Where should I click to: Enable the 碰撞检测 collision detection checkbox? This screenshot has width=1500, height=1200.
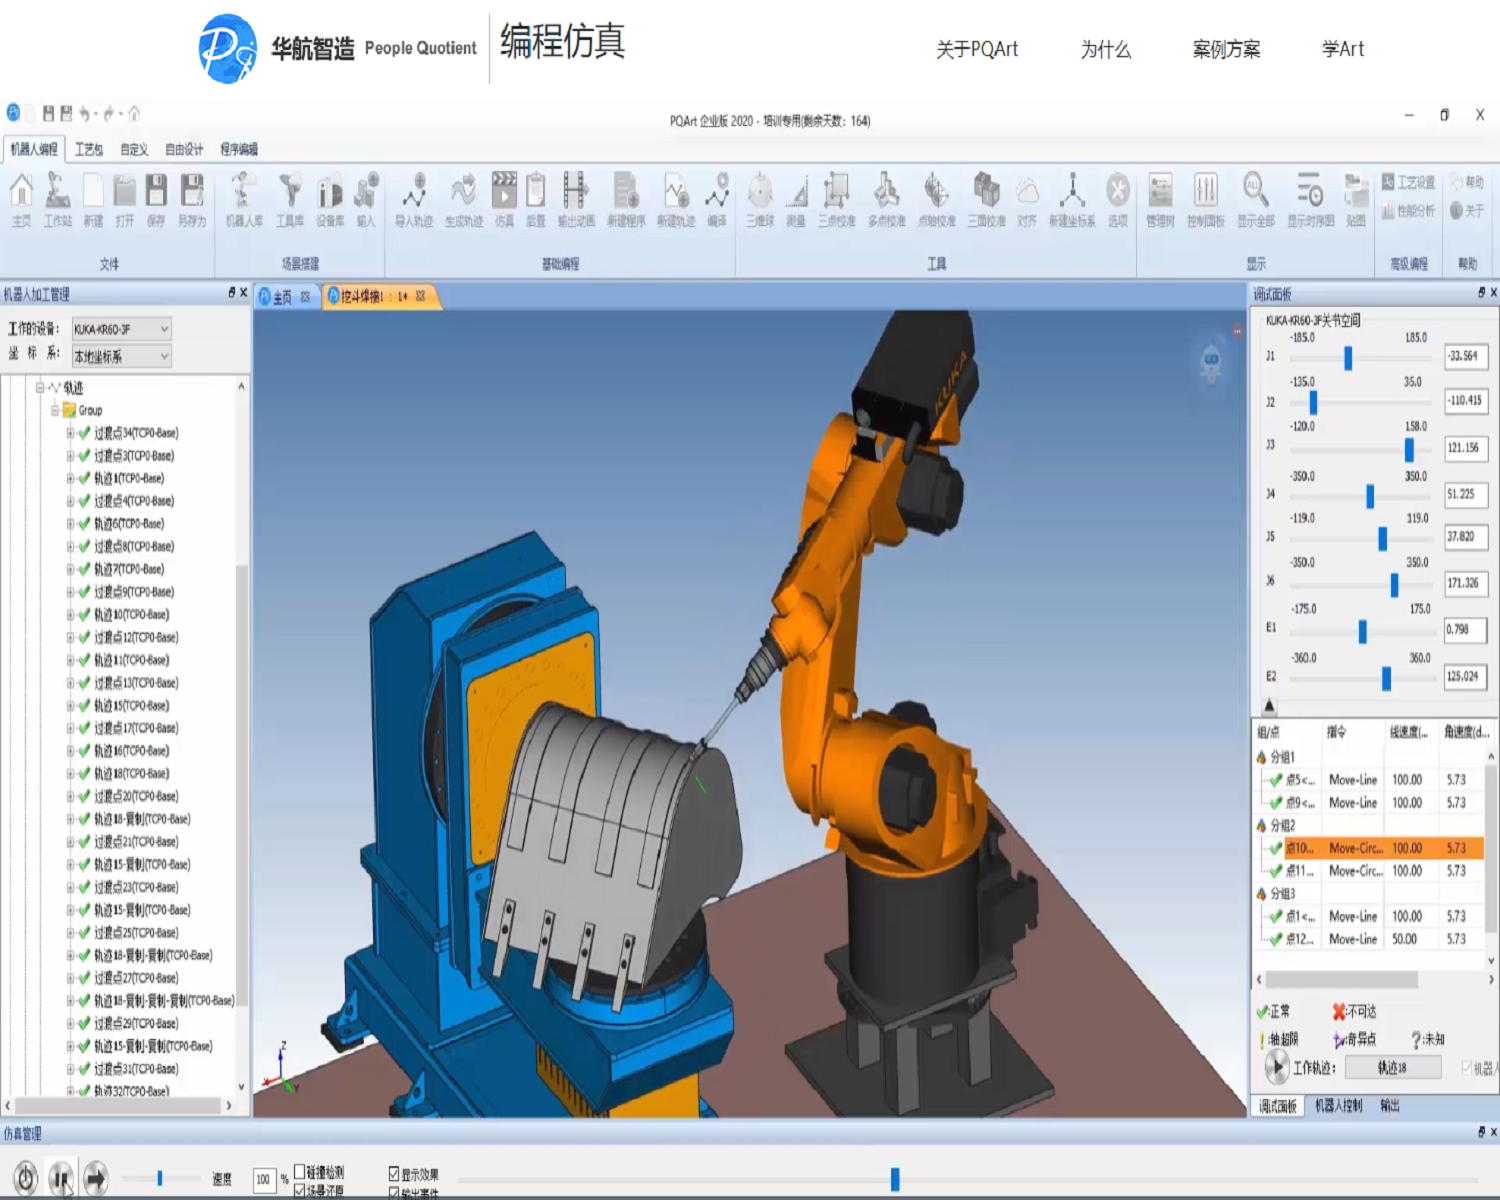300,1171
